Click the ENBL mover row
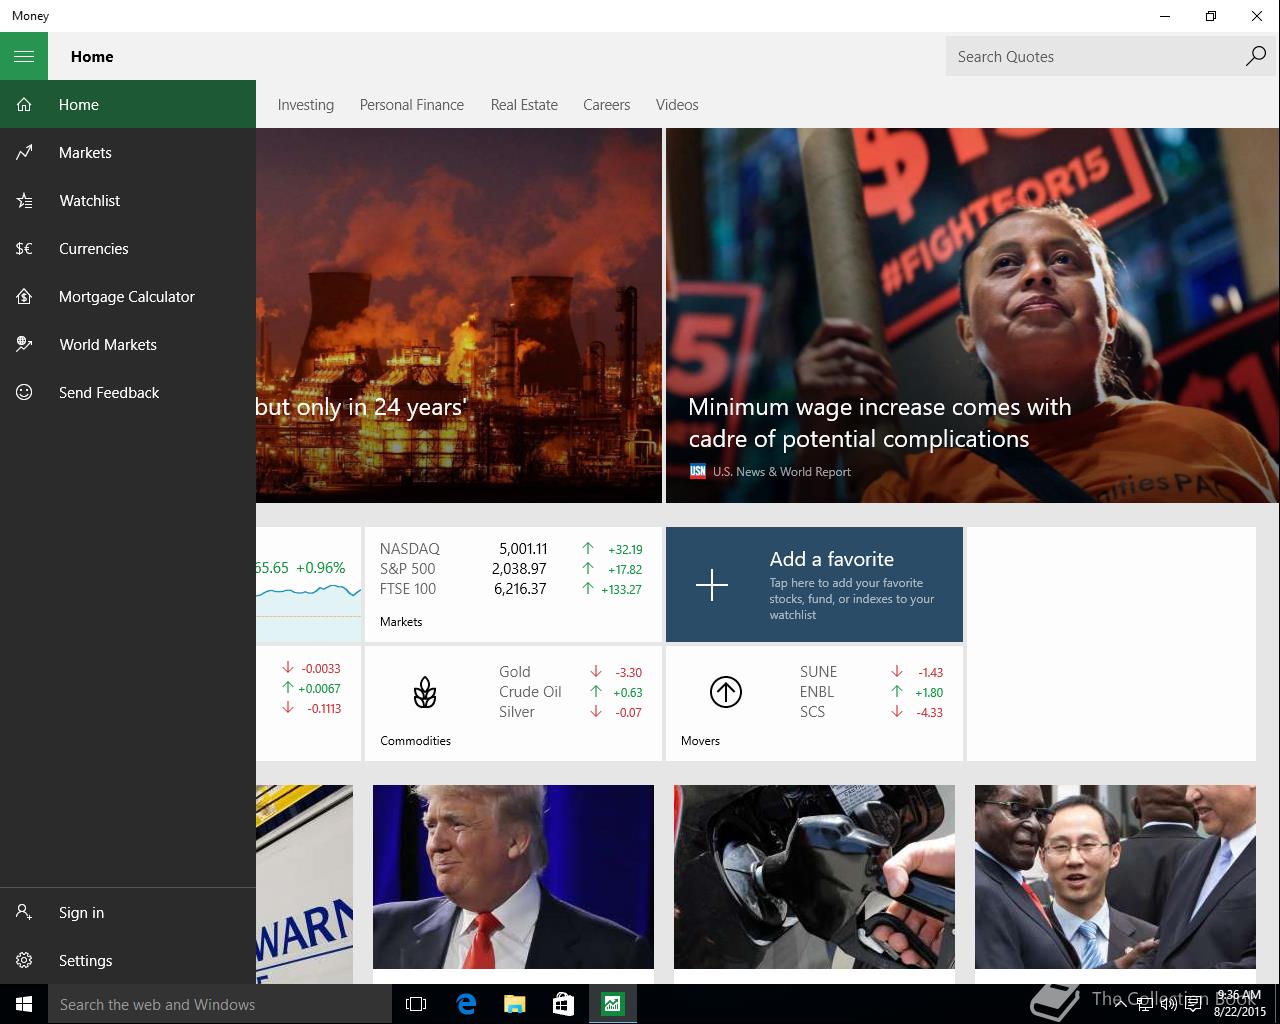Viewport: 1280px width, 1024px height. click(x=871, y=691)
